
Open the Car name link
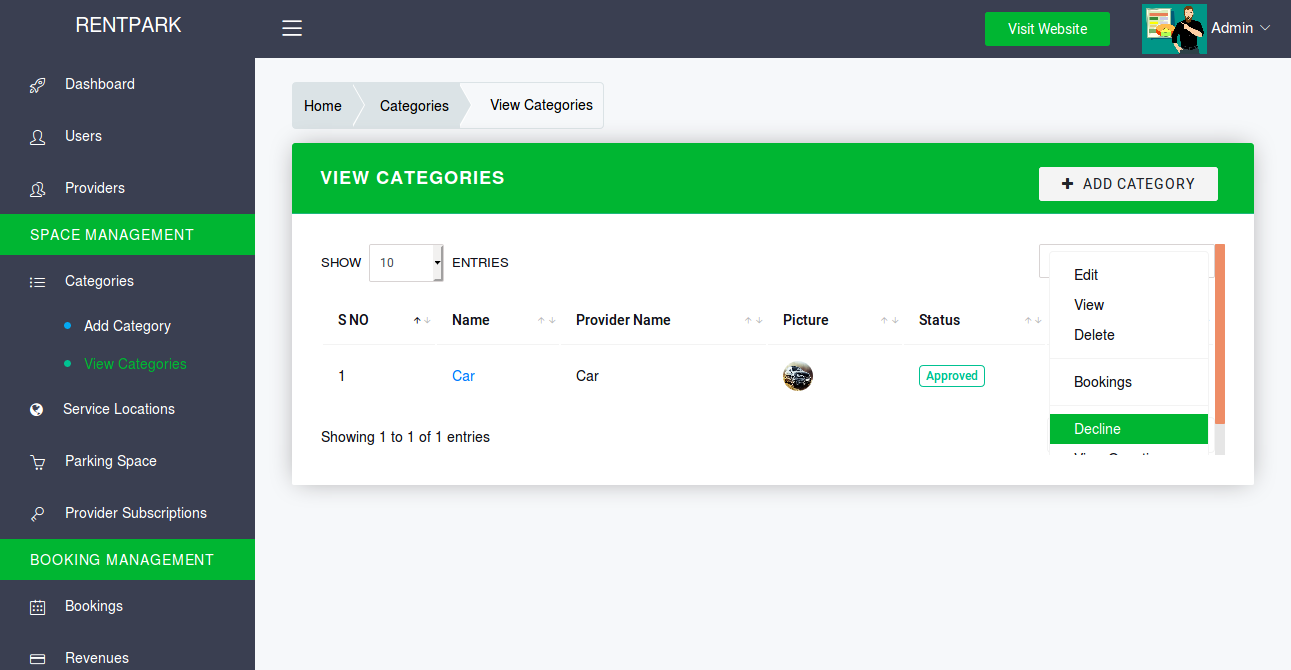[x=463, y=376]
